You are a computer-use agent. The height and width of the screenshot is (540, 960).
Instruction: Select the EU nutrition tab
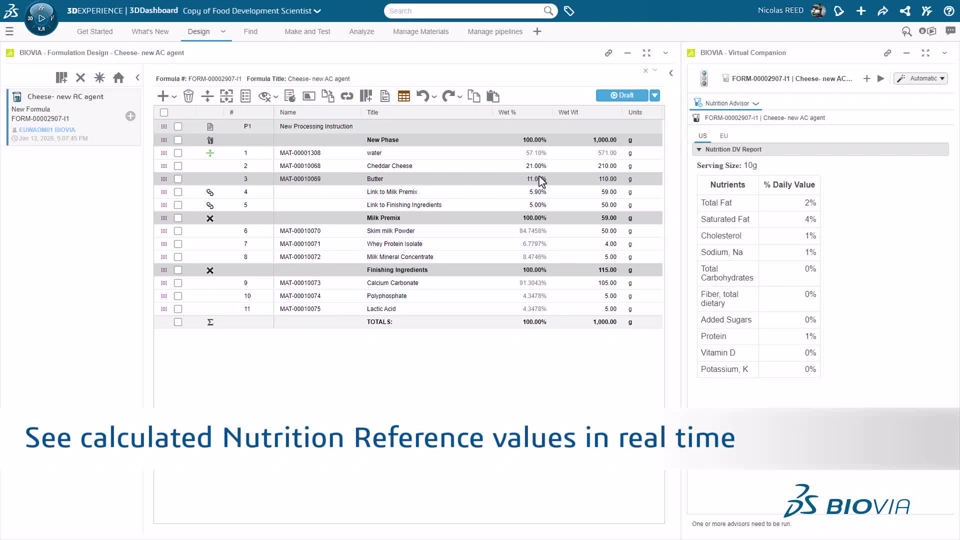point(724,136)
